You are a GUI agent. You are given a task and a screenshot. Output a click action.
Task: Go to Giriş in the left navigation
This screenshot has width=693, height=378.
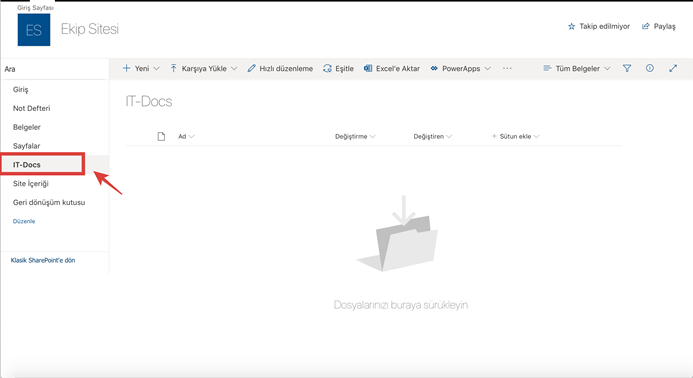coord(20,89)
